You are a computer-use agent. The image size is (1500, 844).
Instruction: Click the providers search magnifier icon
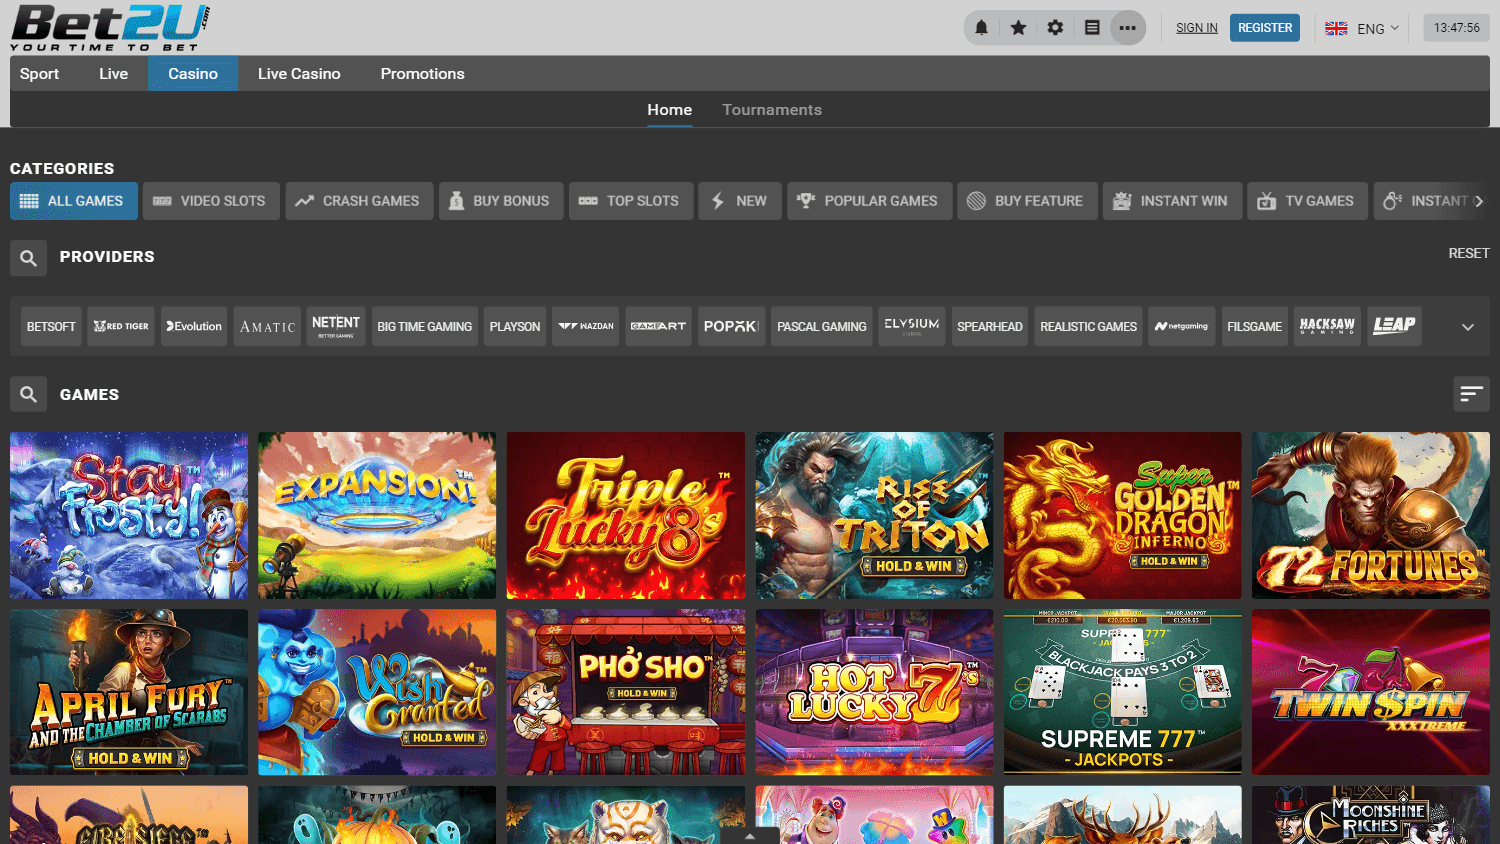[x=29, y=258]
